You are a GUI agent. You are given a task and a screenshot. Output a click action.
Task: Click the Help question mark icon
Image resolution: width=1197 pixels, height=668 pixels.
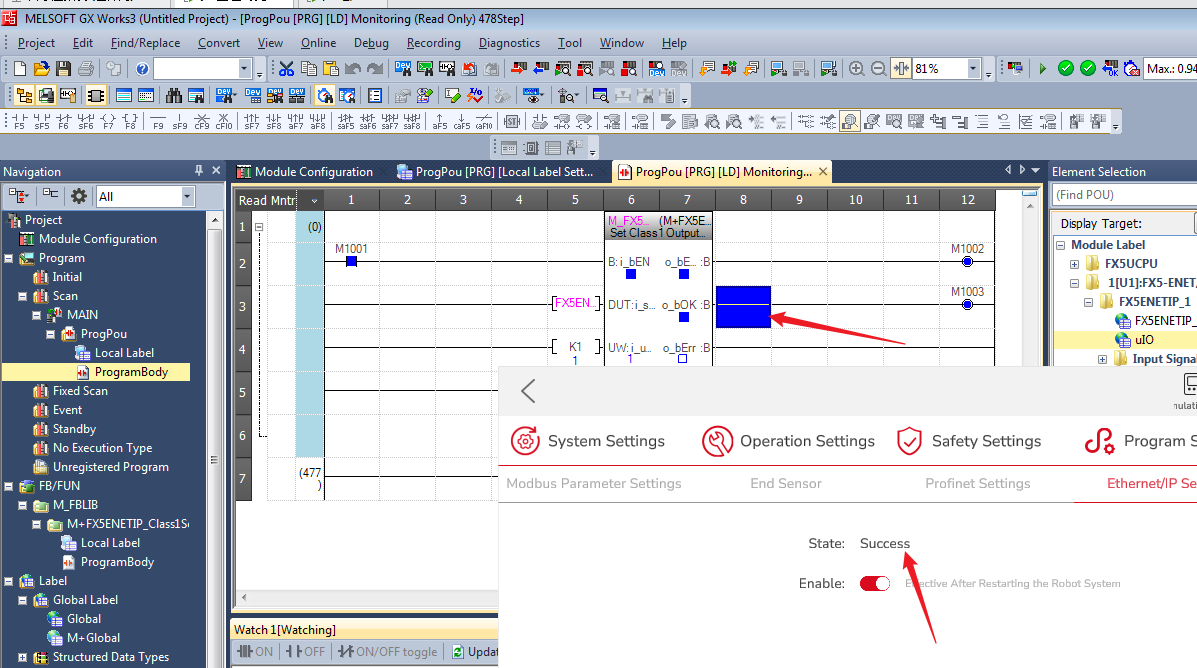[x=142, y=69]
